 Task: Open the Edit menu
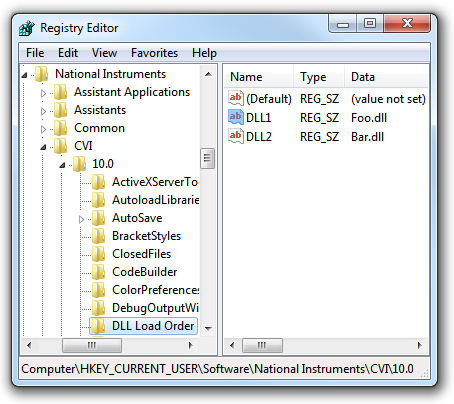[x=68, y=53]
